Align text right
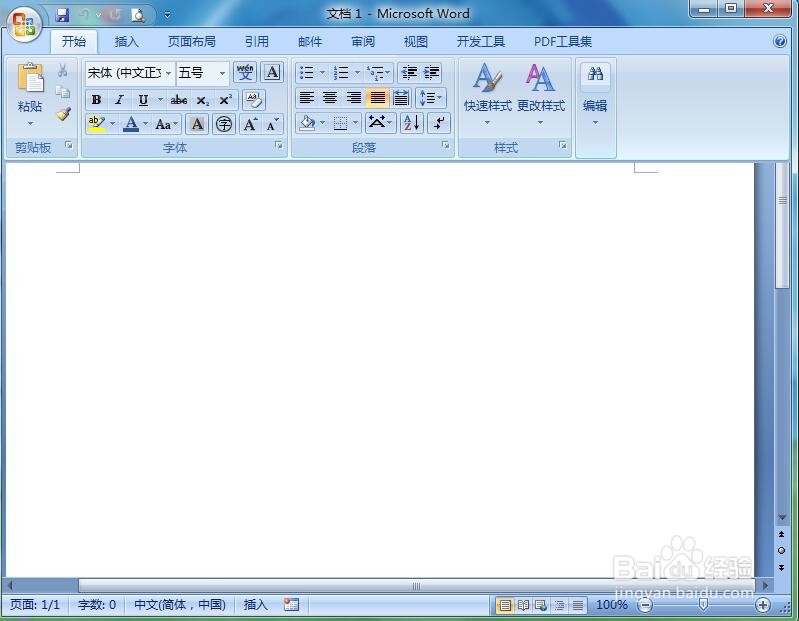Screen dimensions: 799x621 click(x=354, y=97)
